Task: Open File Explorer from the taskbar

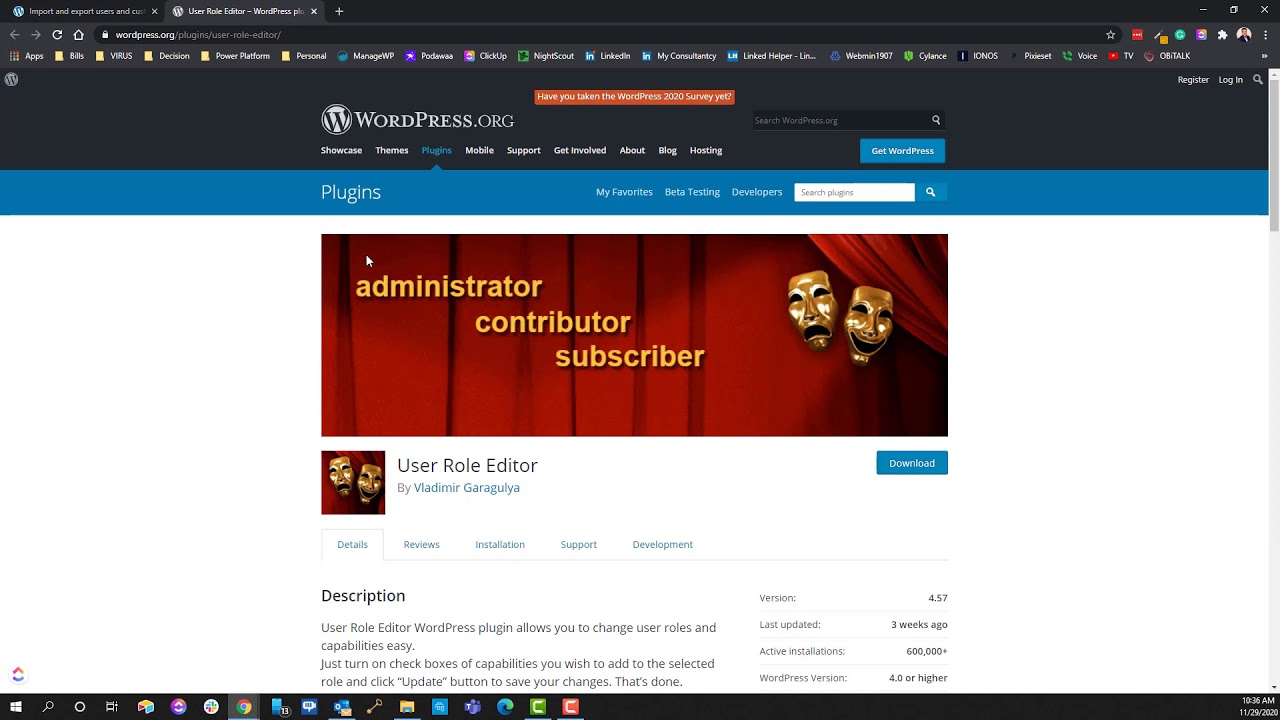Action: point(407,707)
